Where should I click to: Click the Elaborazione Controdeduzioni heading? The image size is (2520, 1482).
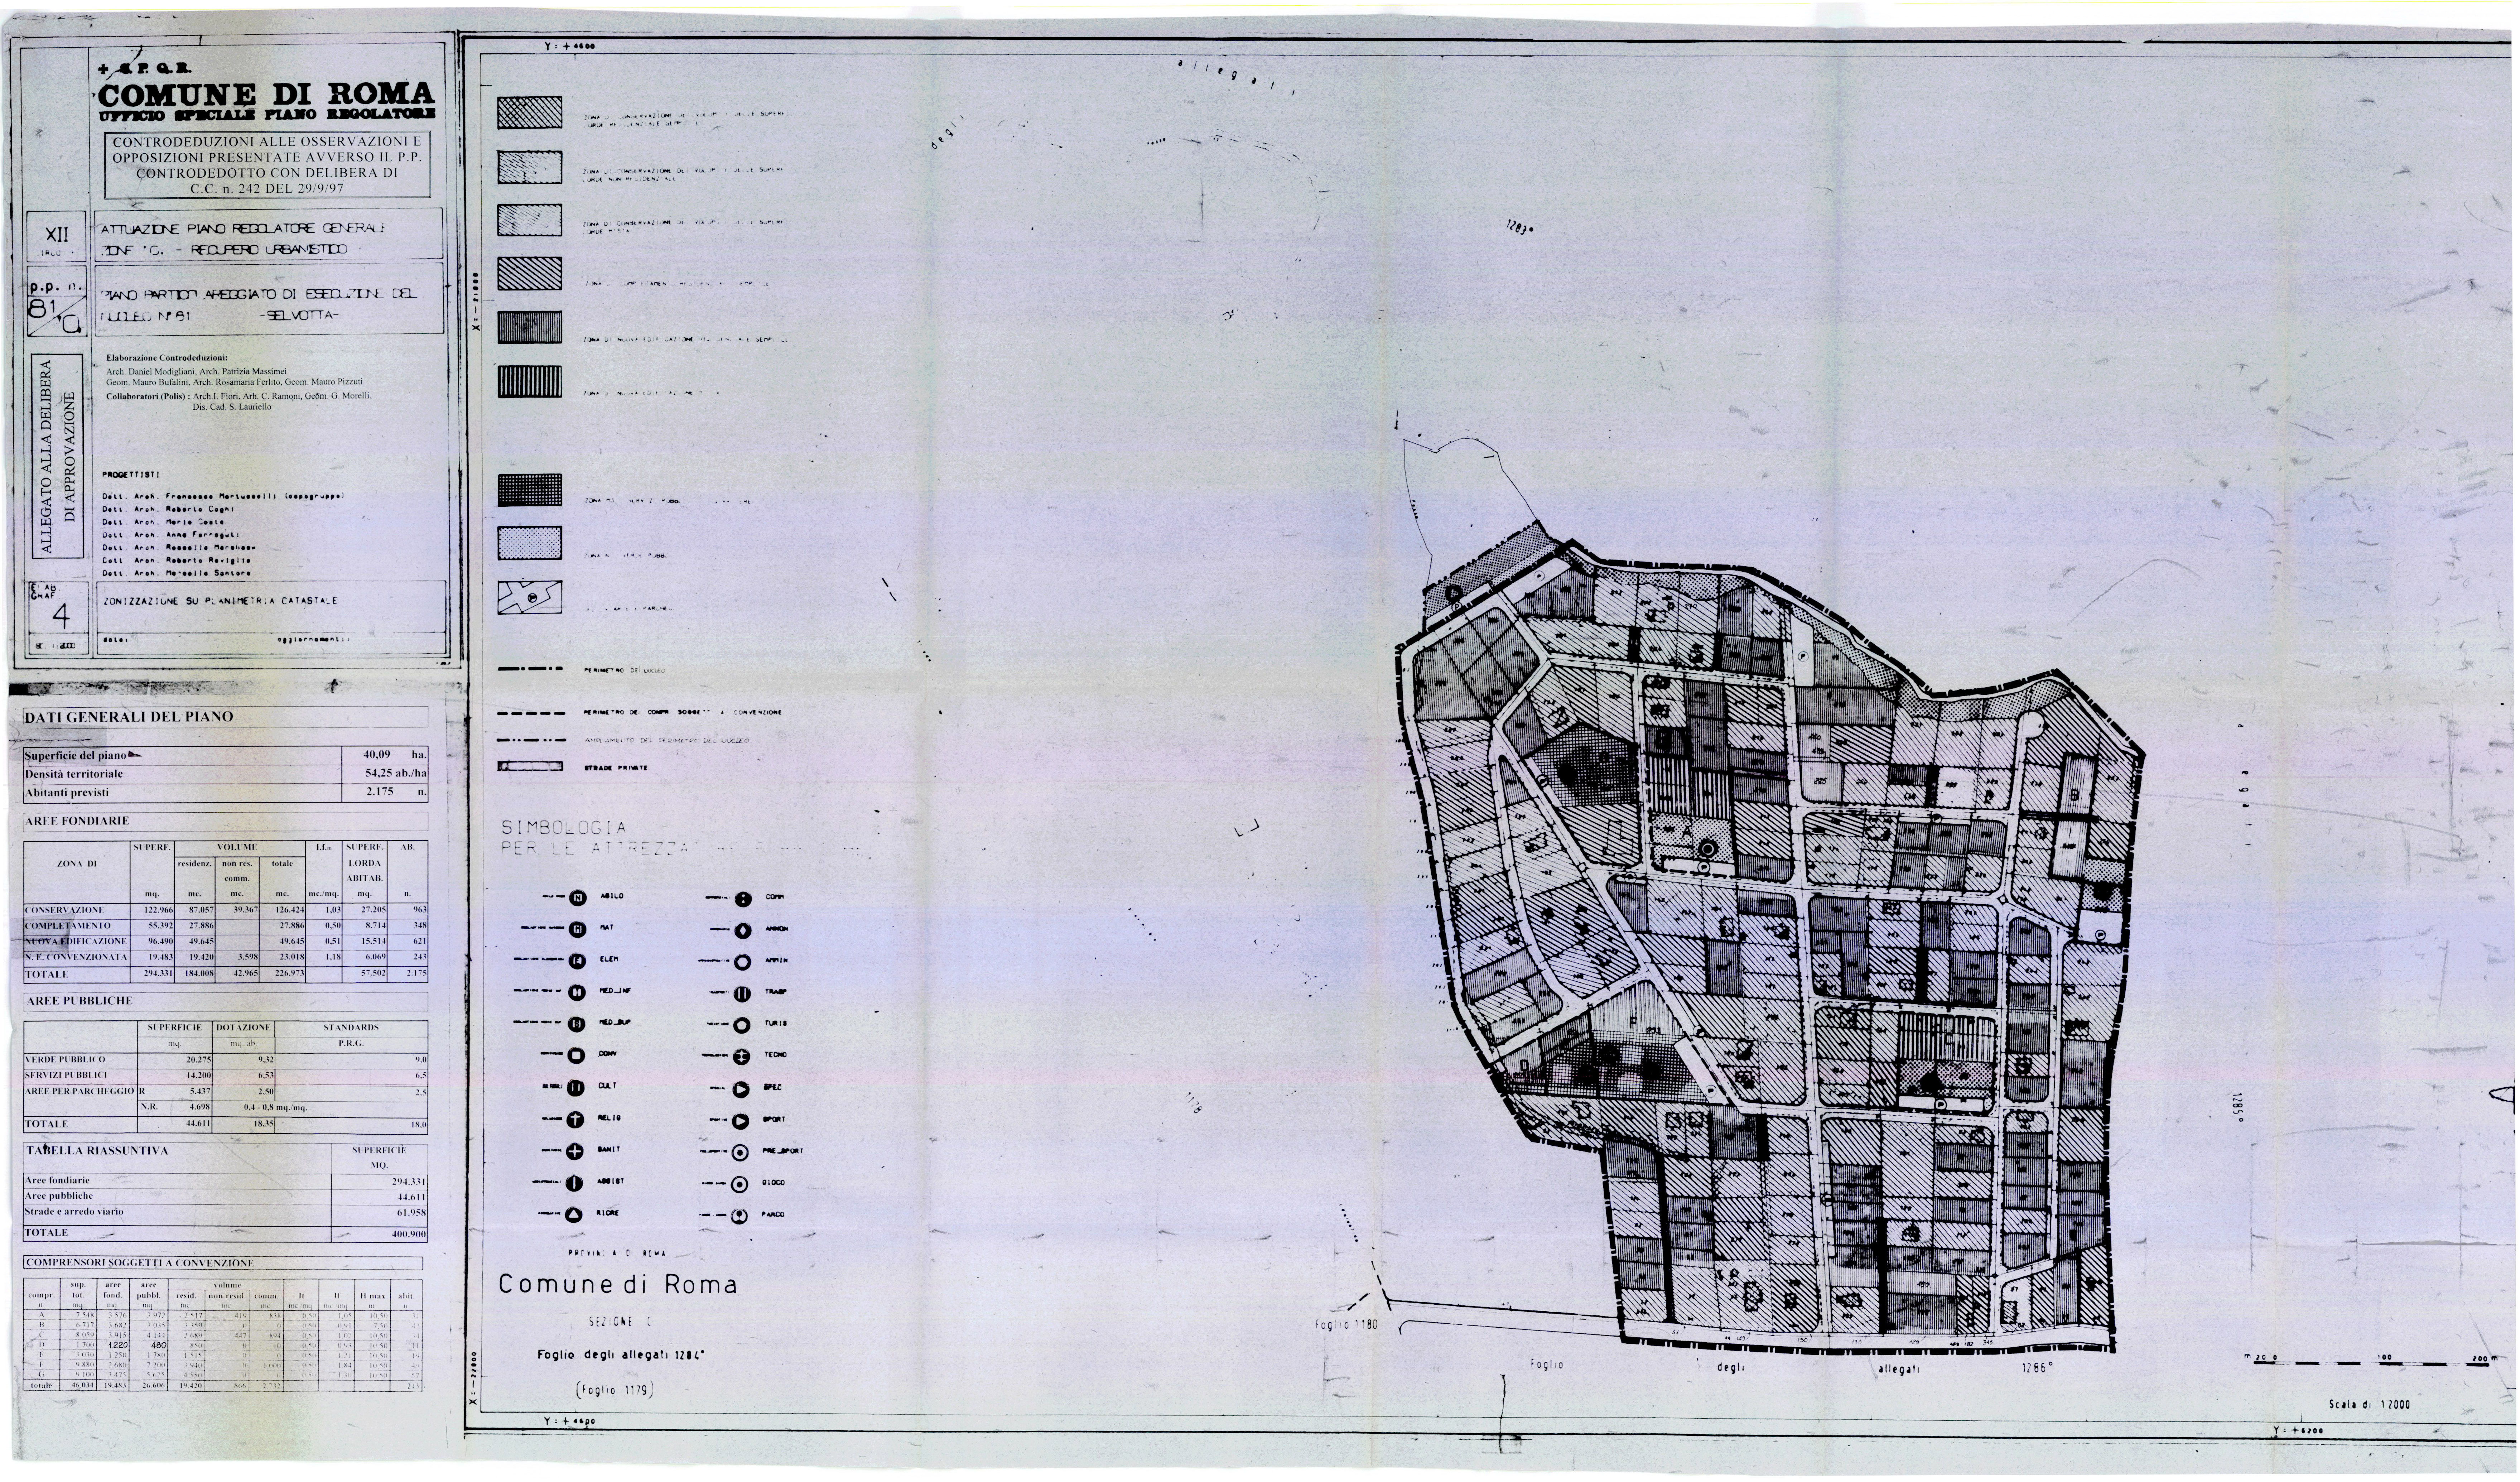167,358
